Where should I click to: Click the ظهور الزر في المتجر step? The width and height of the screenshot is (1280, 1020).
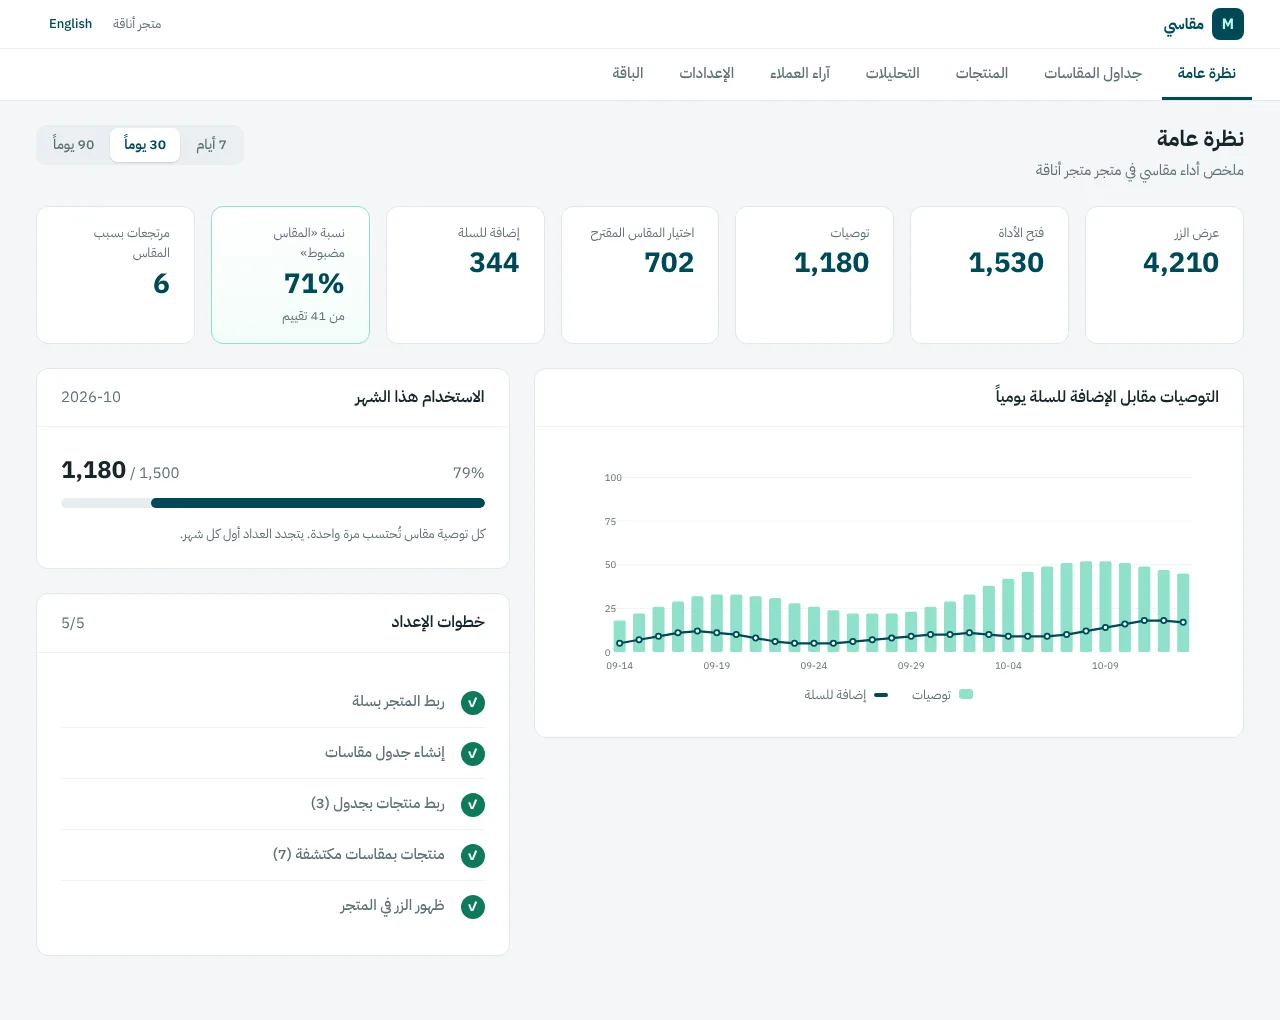(x=273, y=907)
